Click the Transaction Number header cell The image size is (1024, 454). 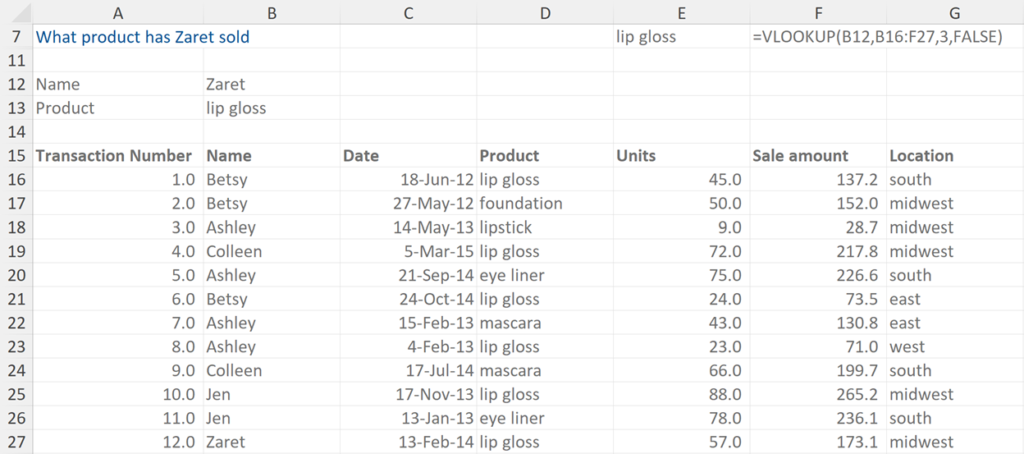point(113,156)
